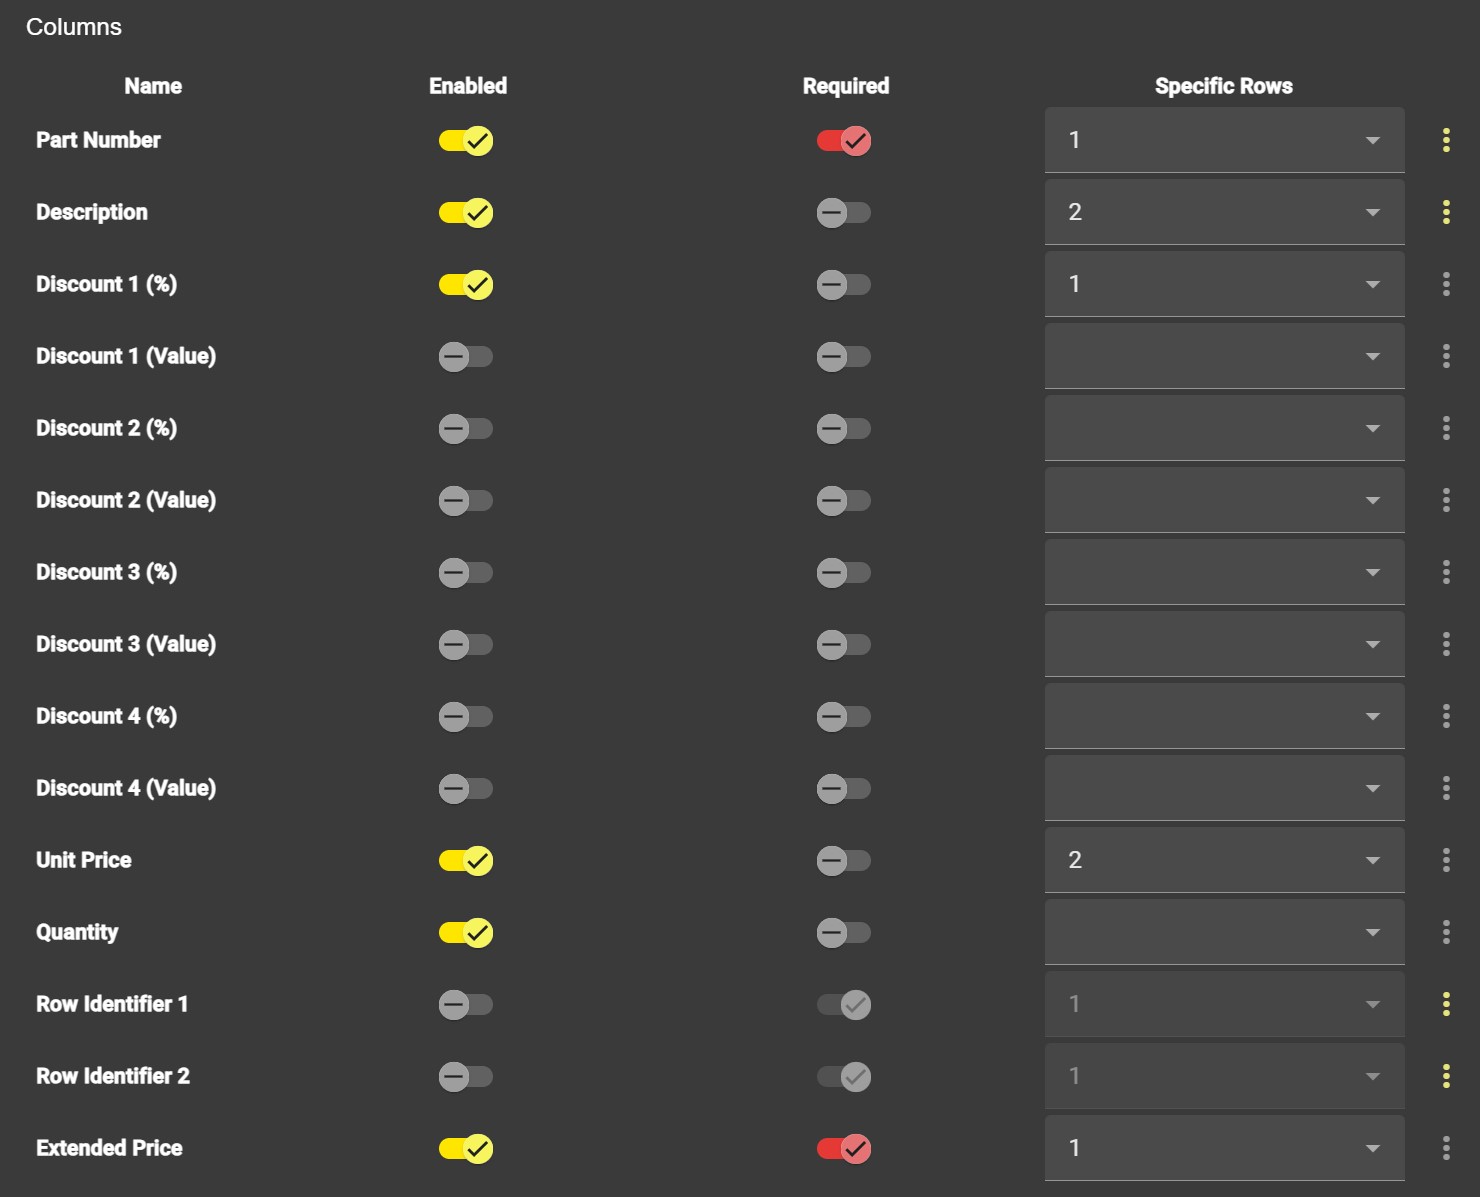Screen dimensions: 1480x1197
Task: Open the three-dot menu for Part Number
Action: (x=1447, y=141)
